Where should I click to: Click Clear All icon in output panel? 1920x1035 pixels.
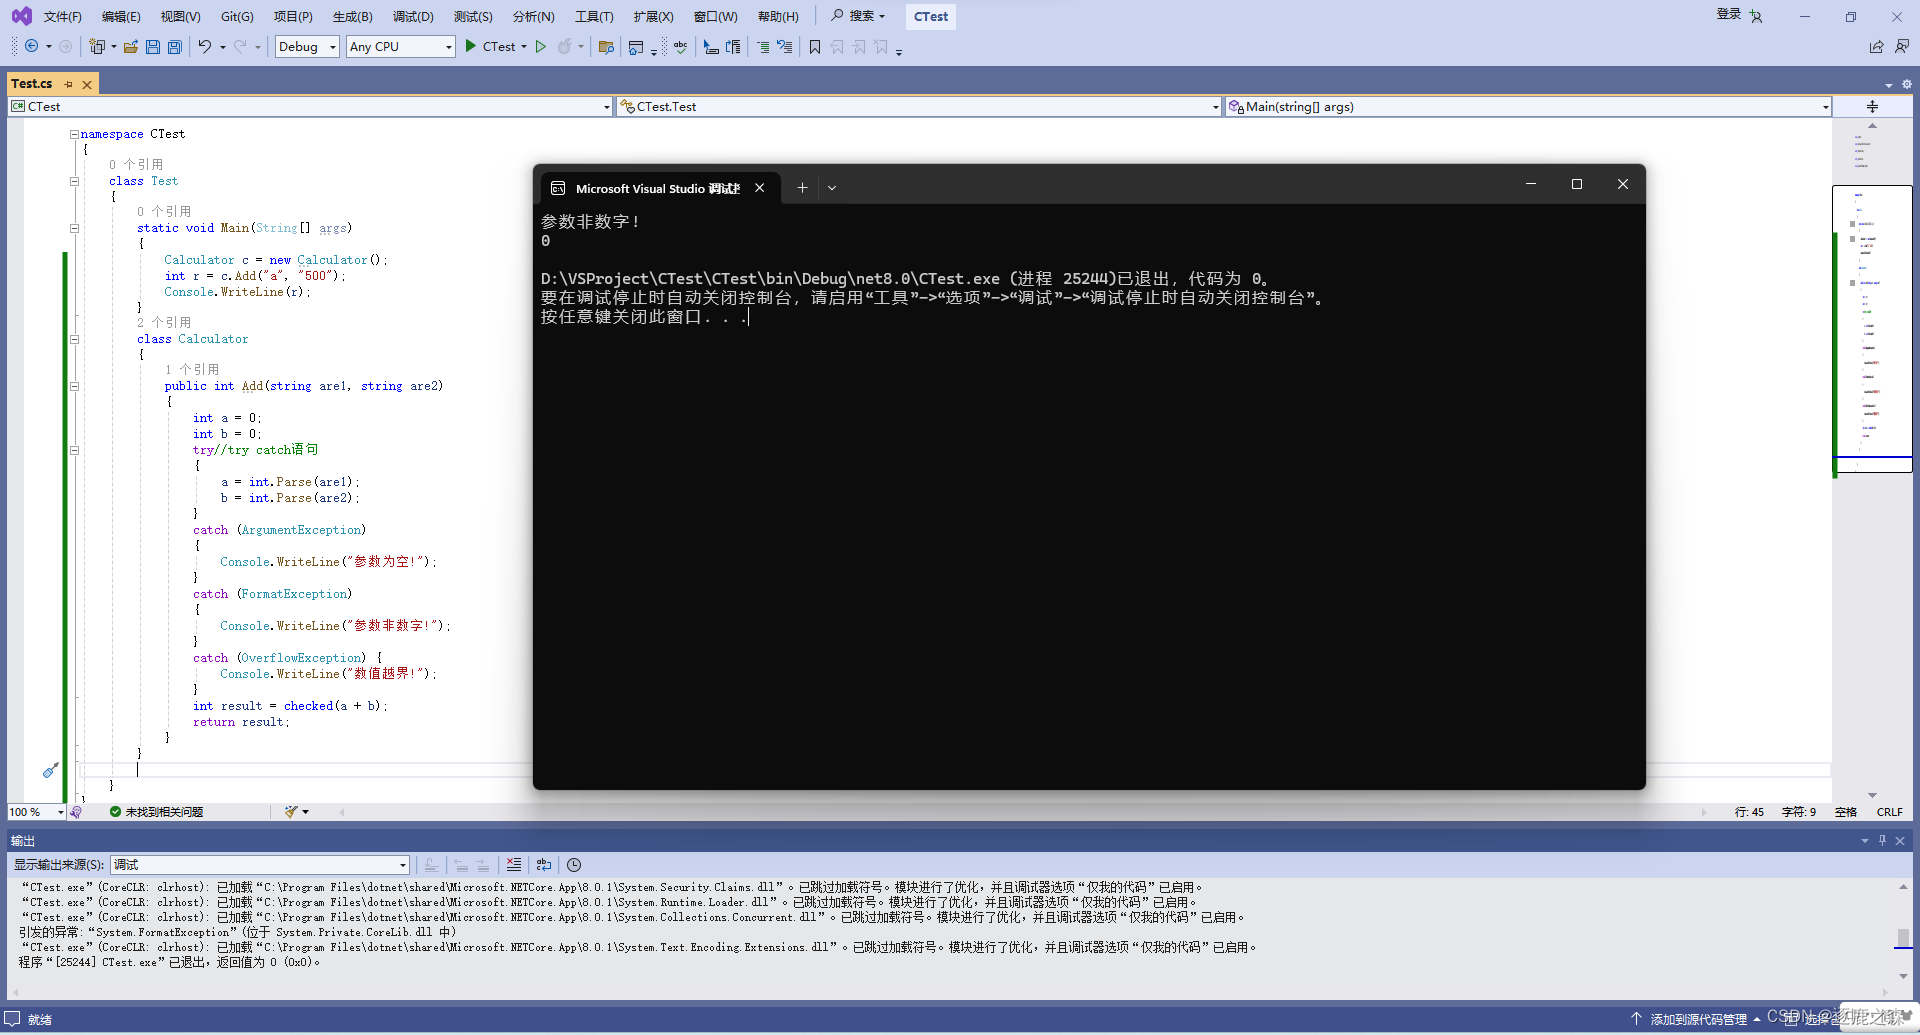point(514,865)
